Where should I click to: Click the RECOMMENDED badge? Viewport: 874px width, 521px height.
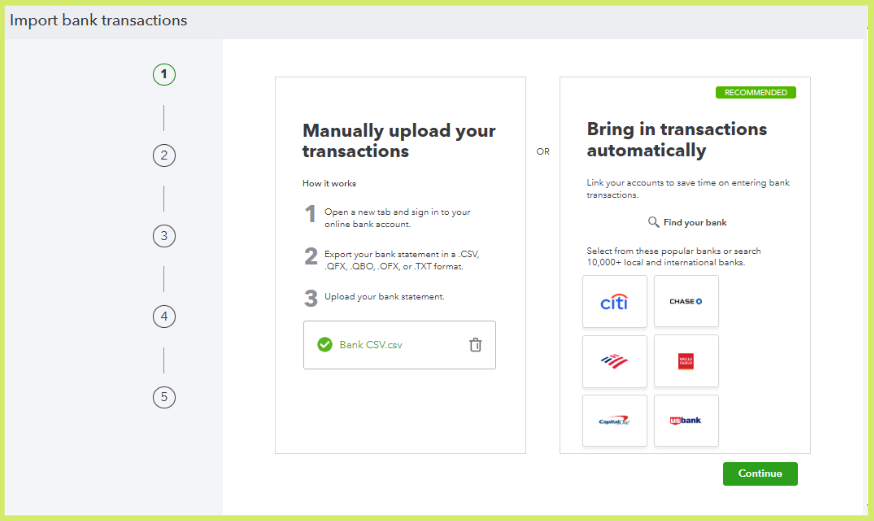(x=755, y=93)
